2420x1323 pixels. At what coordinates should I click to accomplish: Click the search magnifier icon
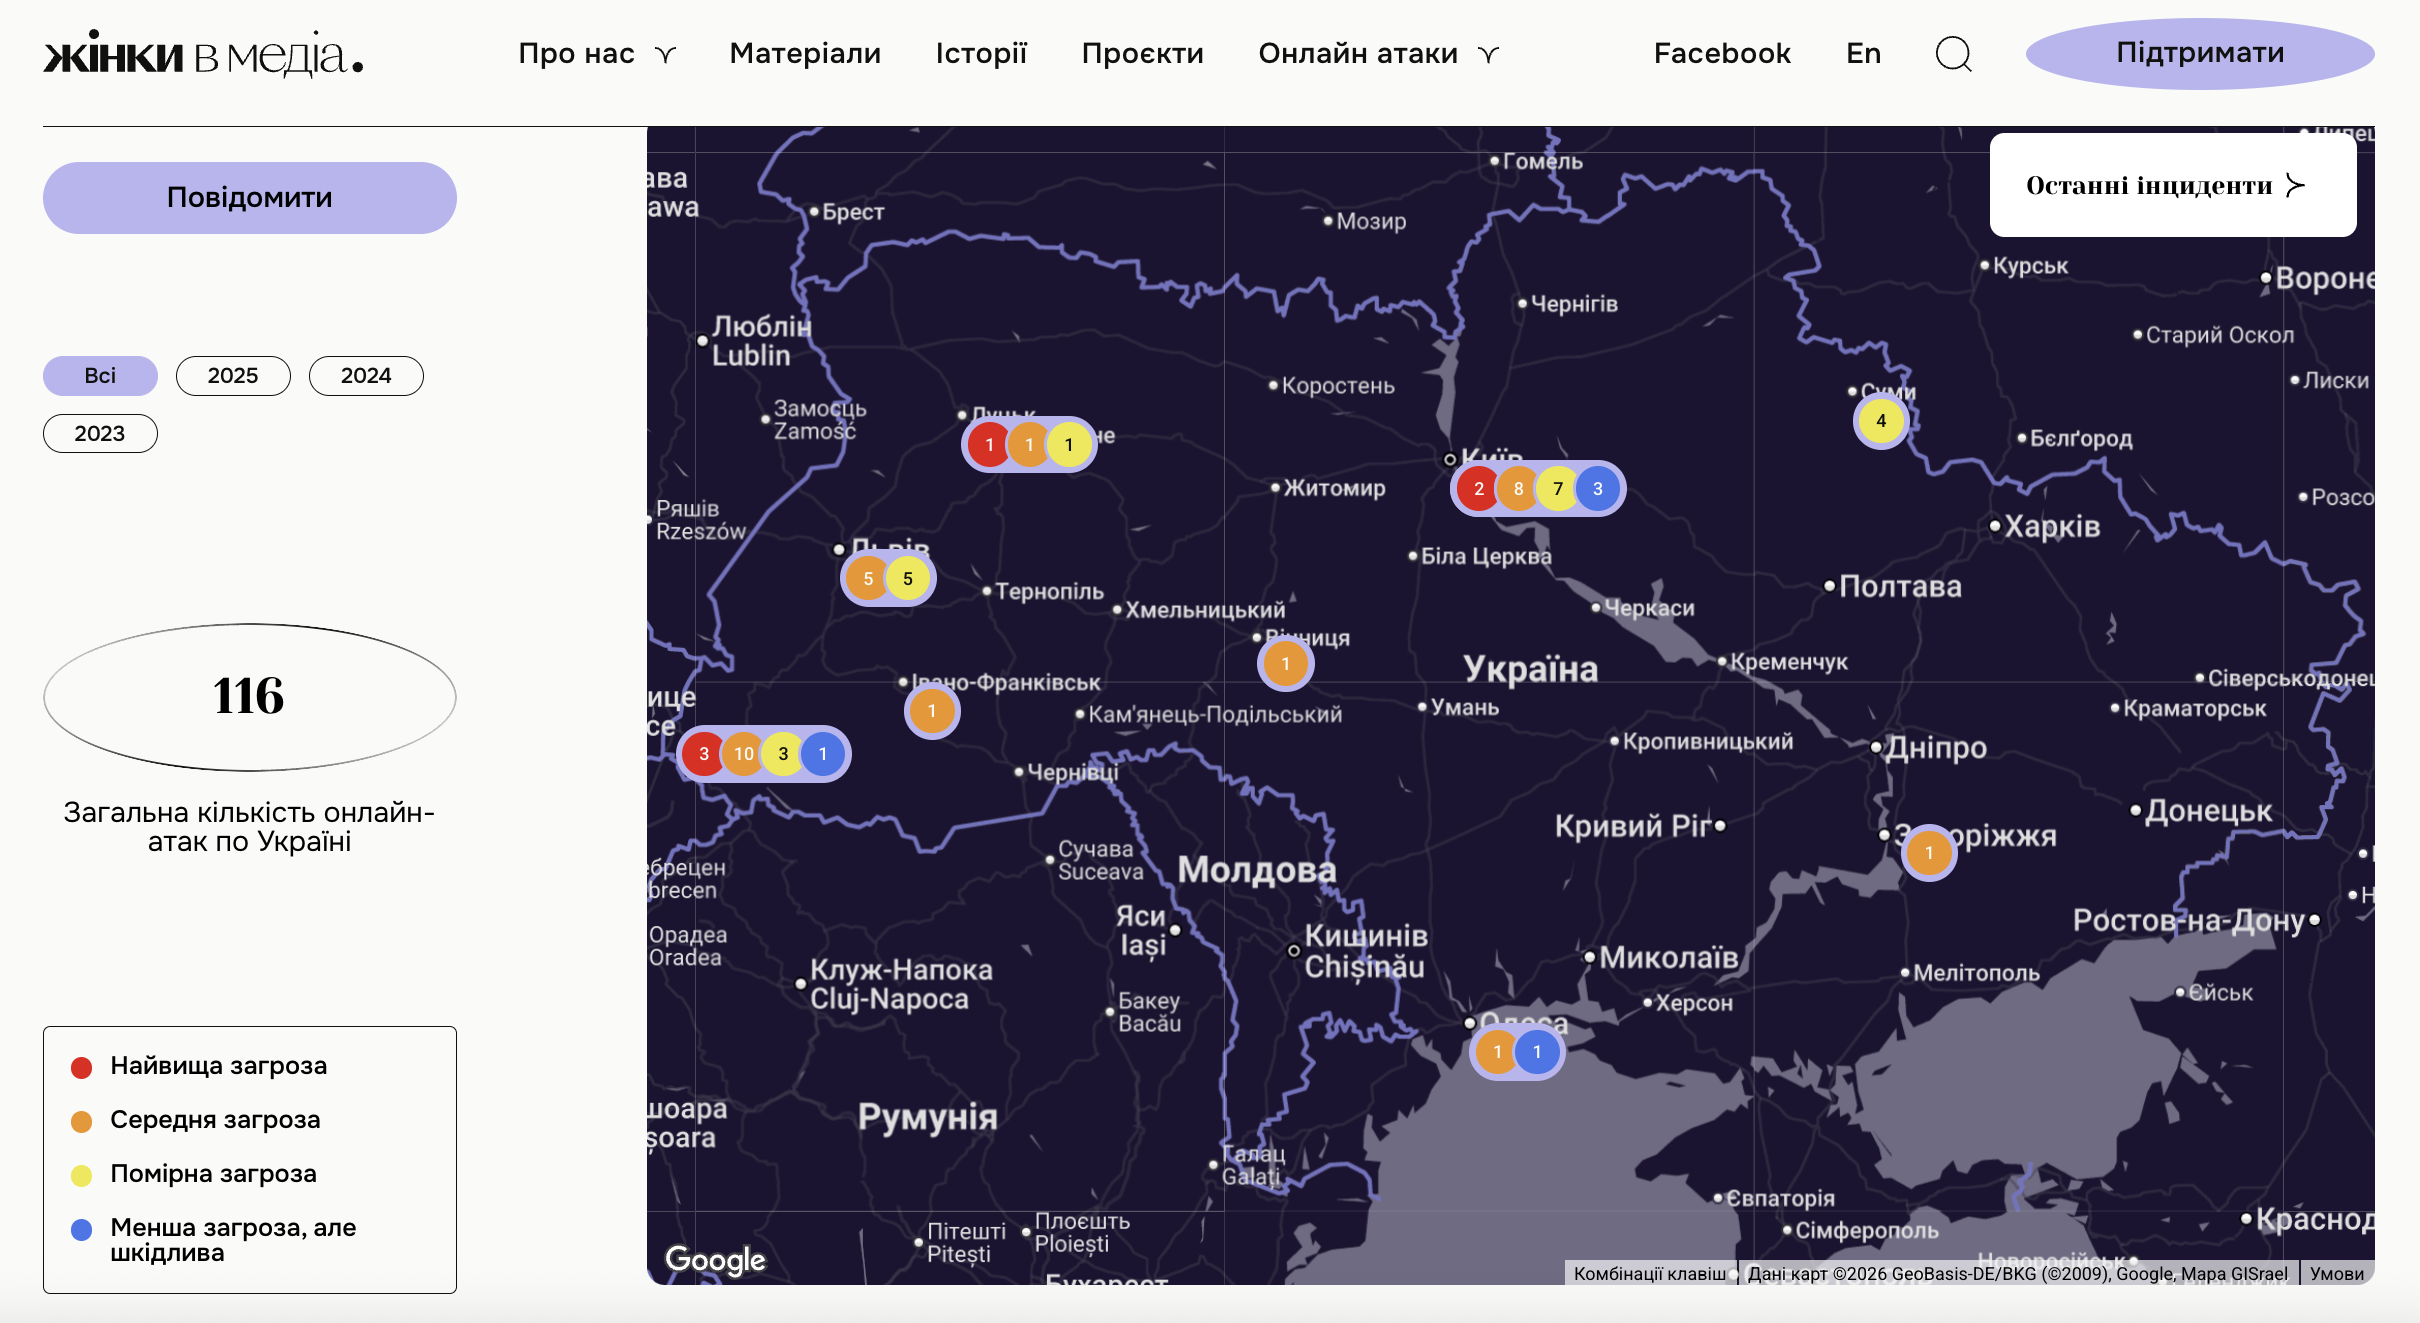coord(1952,54)
